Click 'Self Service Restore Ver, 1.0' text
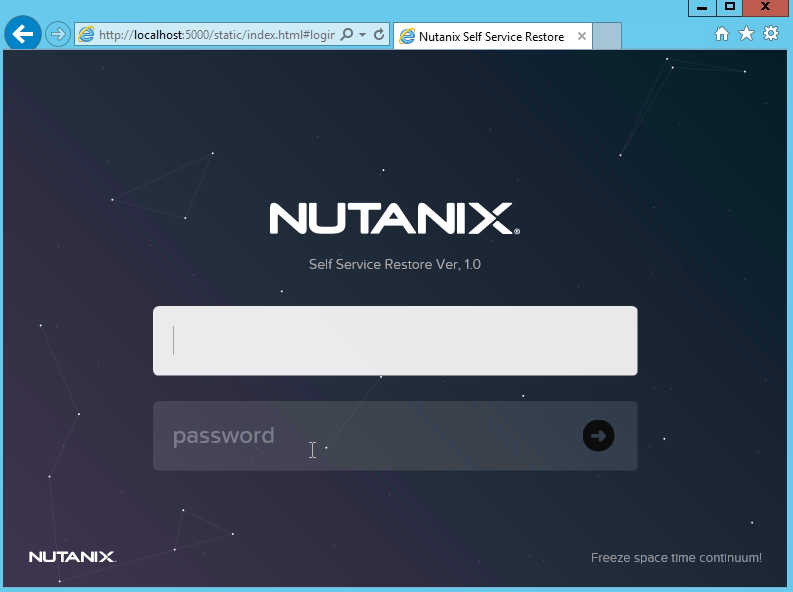 pos(394,264)
